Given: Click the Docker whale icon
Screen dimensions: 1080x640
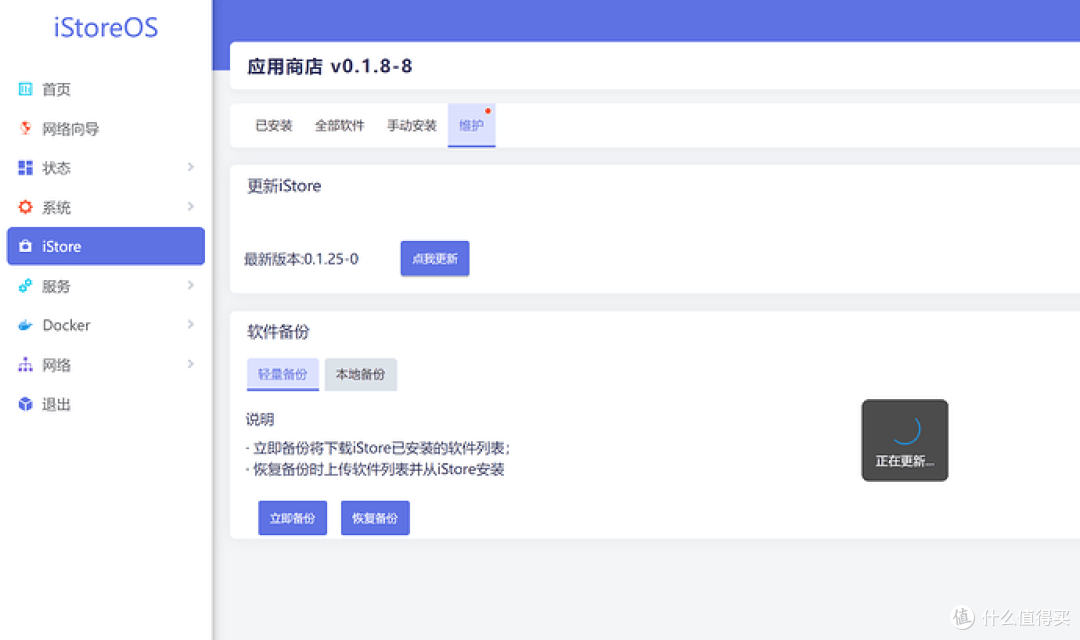Looking at the screenshot, I should [x=25, y=325].
